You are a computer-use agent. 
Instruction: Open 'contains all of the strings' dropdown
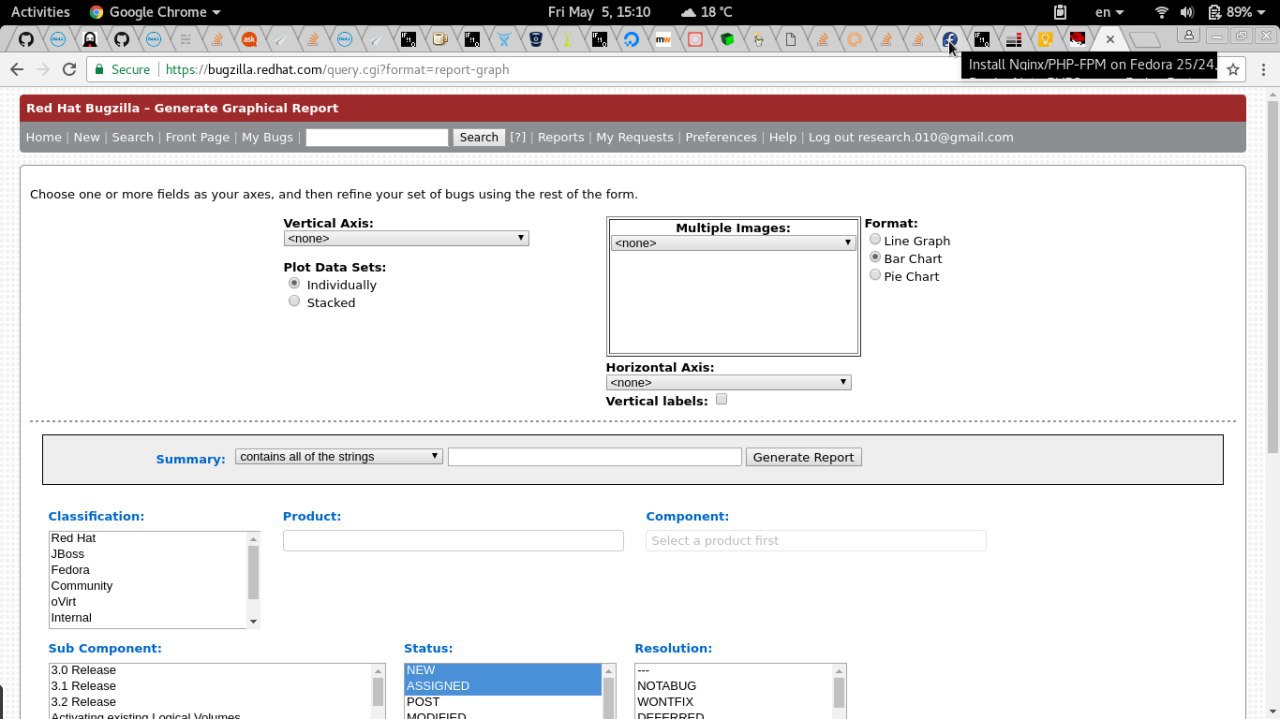339,456
